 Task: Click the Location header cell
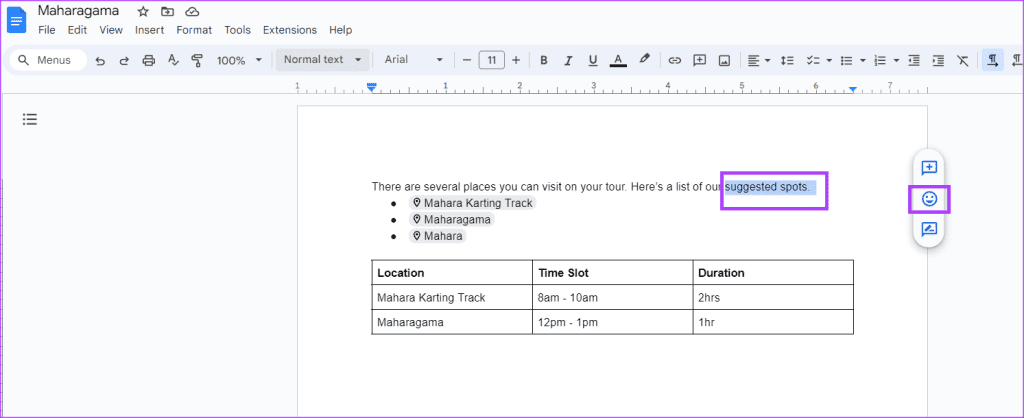(x=452, y=272)
